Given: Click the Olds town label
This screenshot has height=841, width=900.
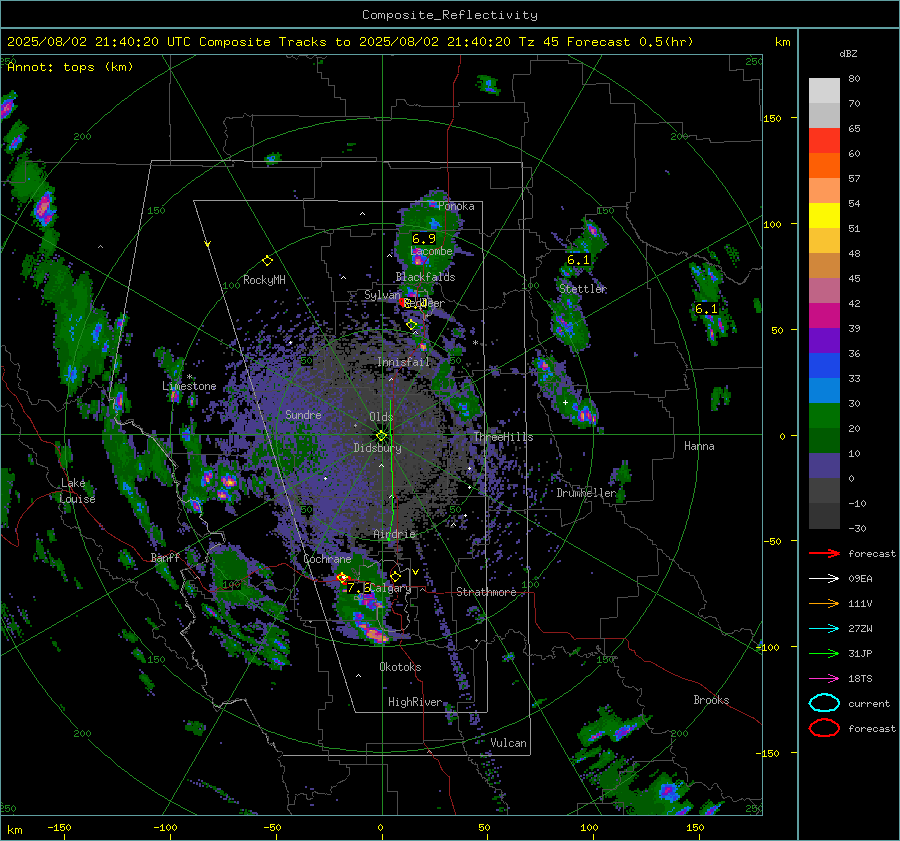Looking at the screenshot, I should [381, 417].
